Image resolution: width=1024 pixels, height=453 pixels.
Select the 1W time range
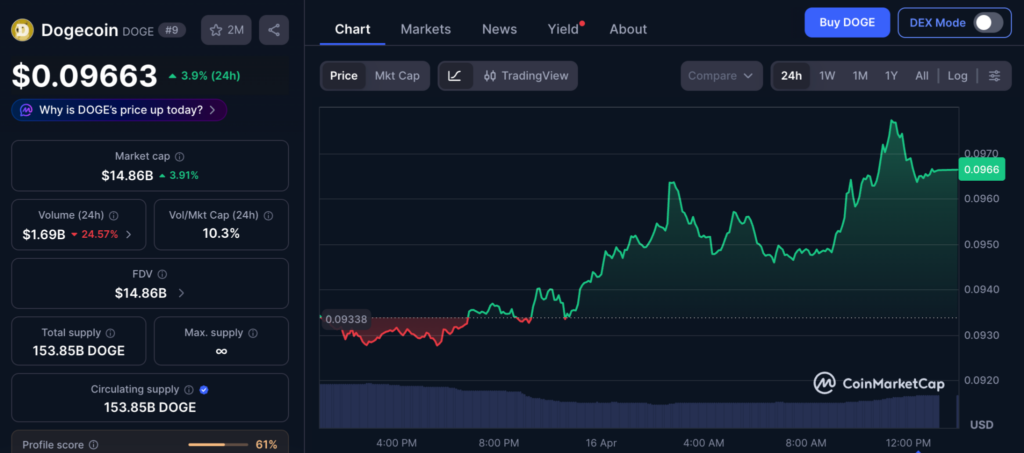click(827, 76)
